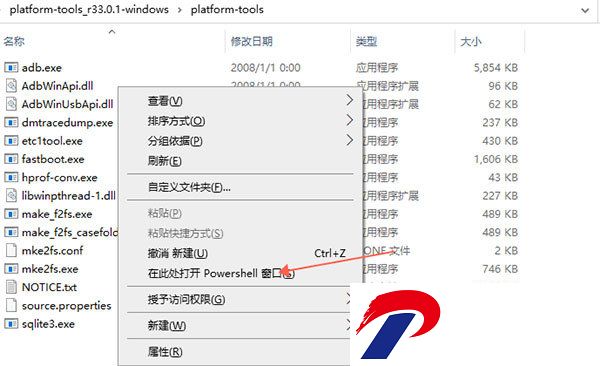
Task: Select the mke2fs.conf file name
Action: pos(52,250)
